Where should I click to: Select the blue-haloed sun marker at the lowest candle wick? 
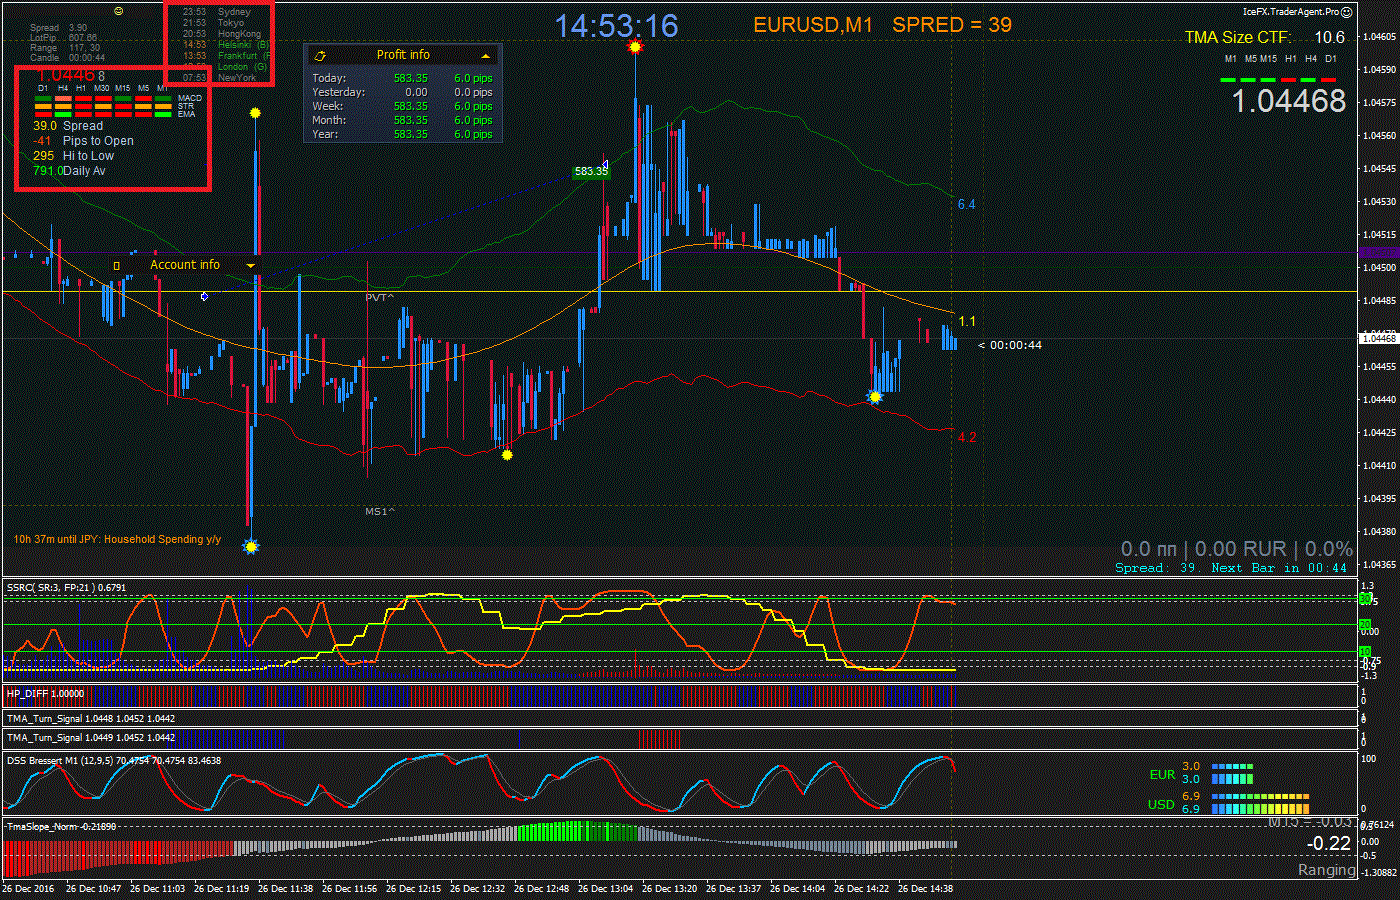(251, 546)
